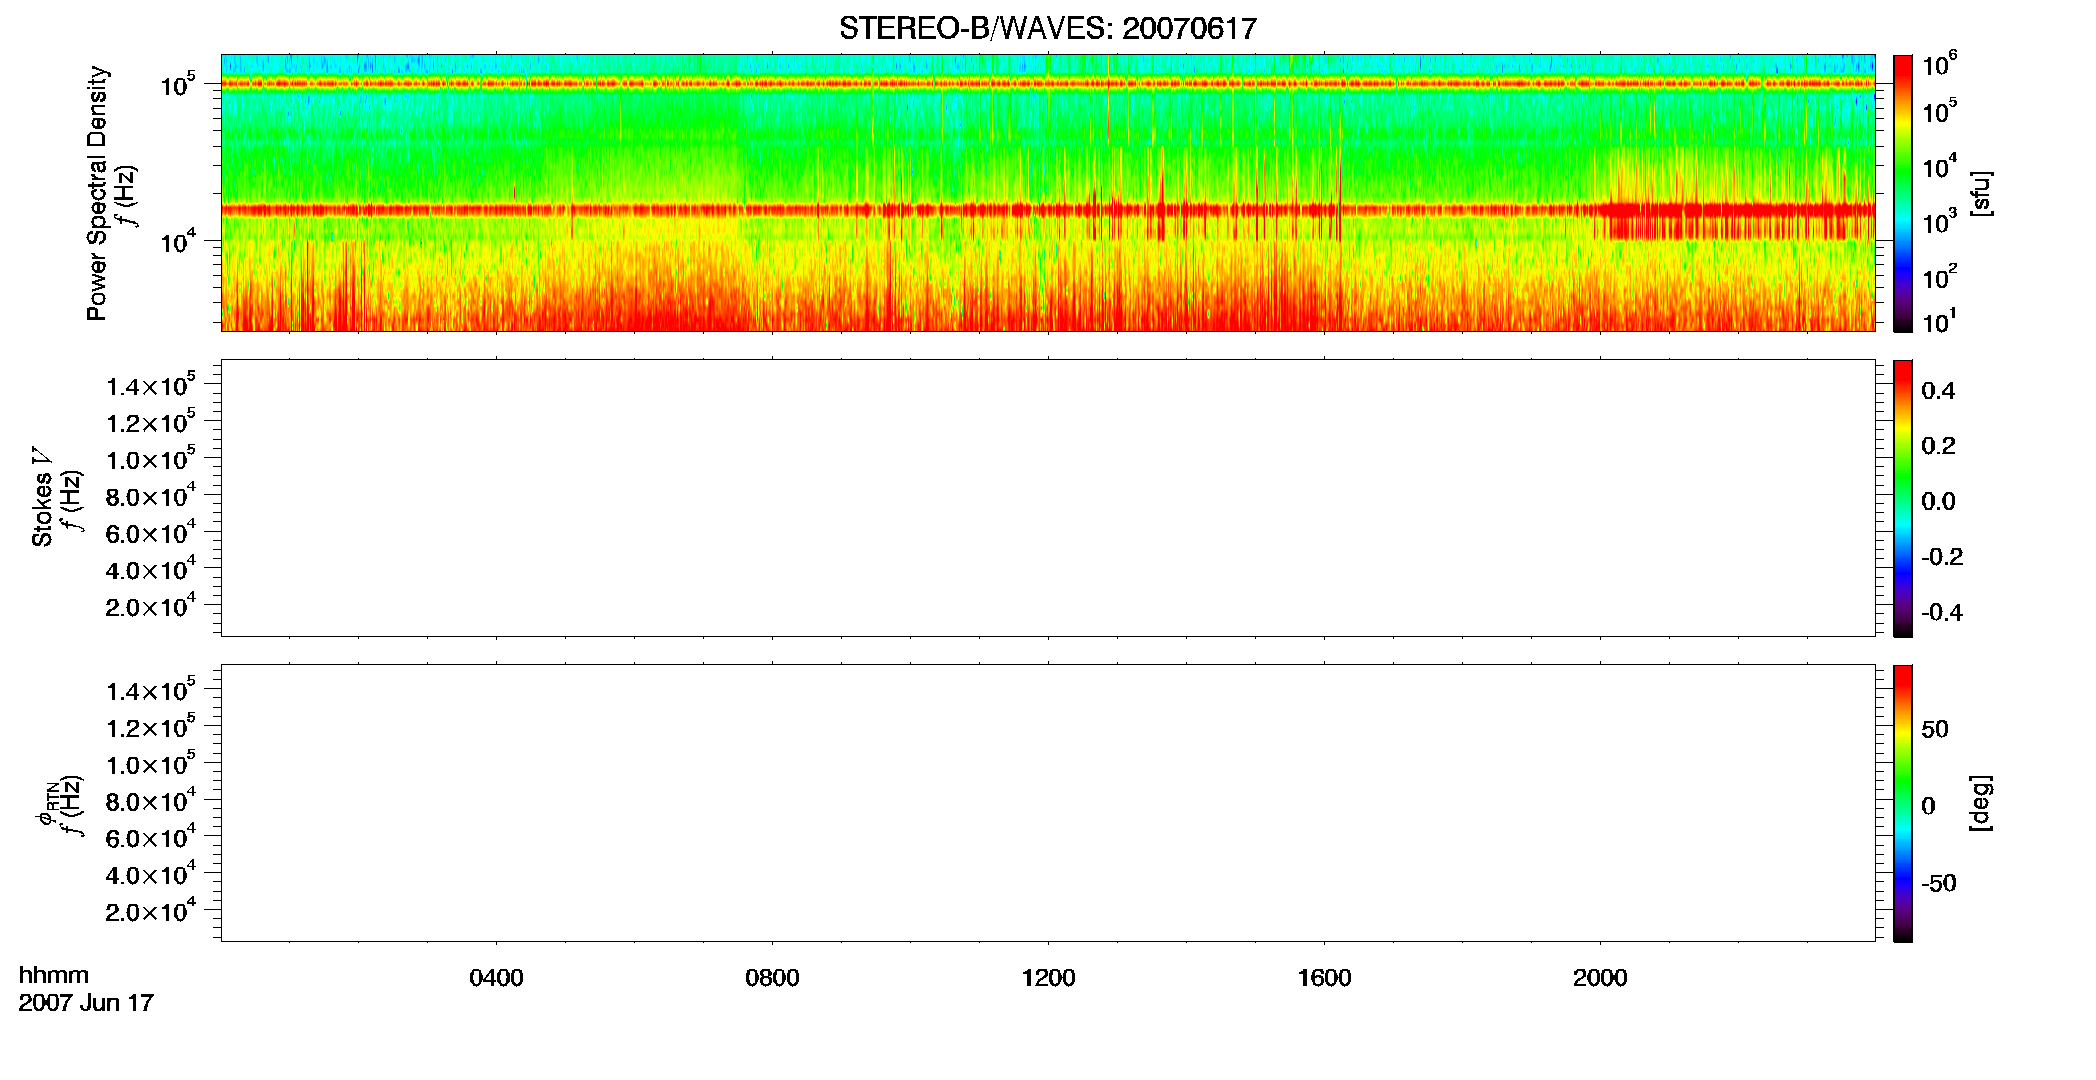The height and width of the screenshot is (1080, 2096).
Task: Click the 1.4×10^5 tick label on the Stokes V axis
Action: (x=150, y=386)
